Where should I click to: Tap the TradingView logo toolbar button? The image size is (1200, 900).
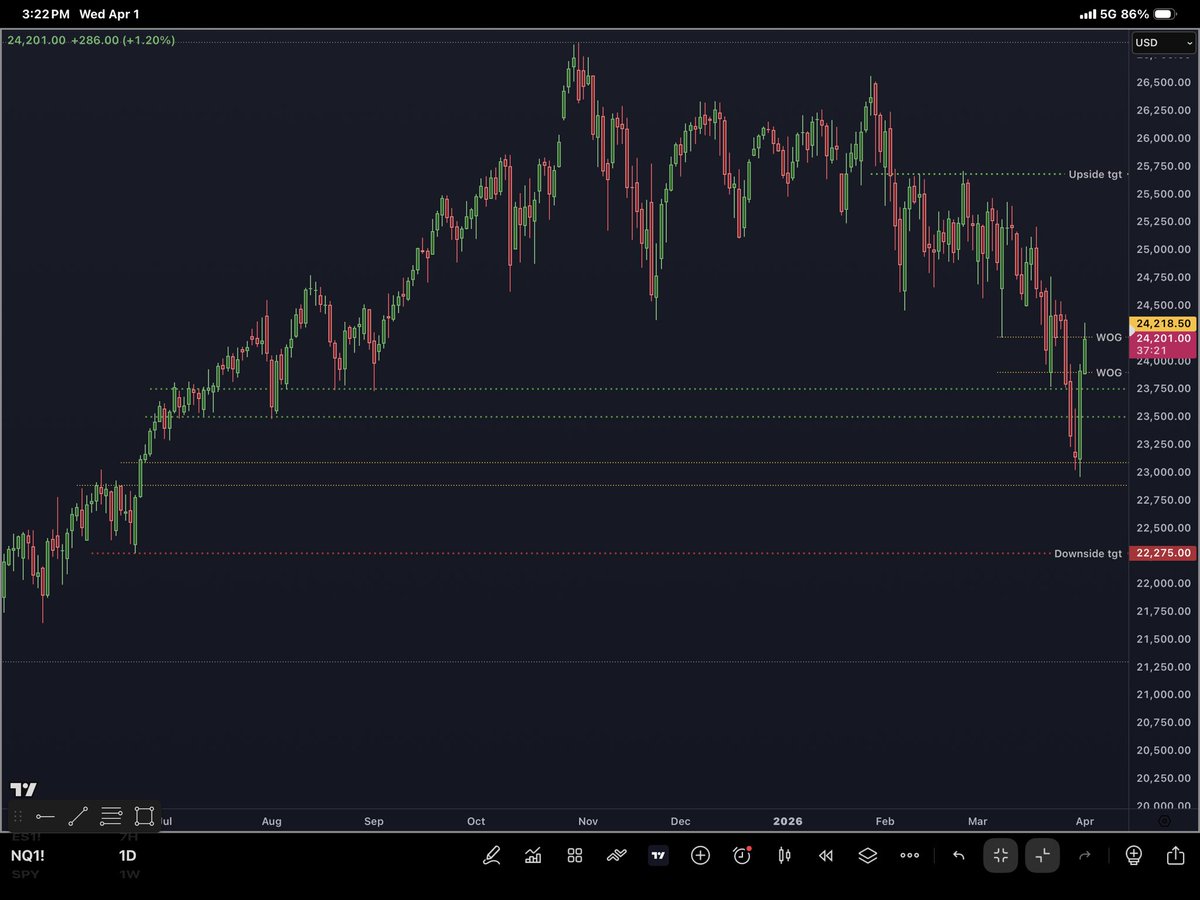[x=658, y=855]
